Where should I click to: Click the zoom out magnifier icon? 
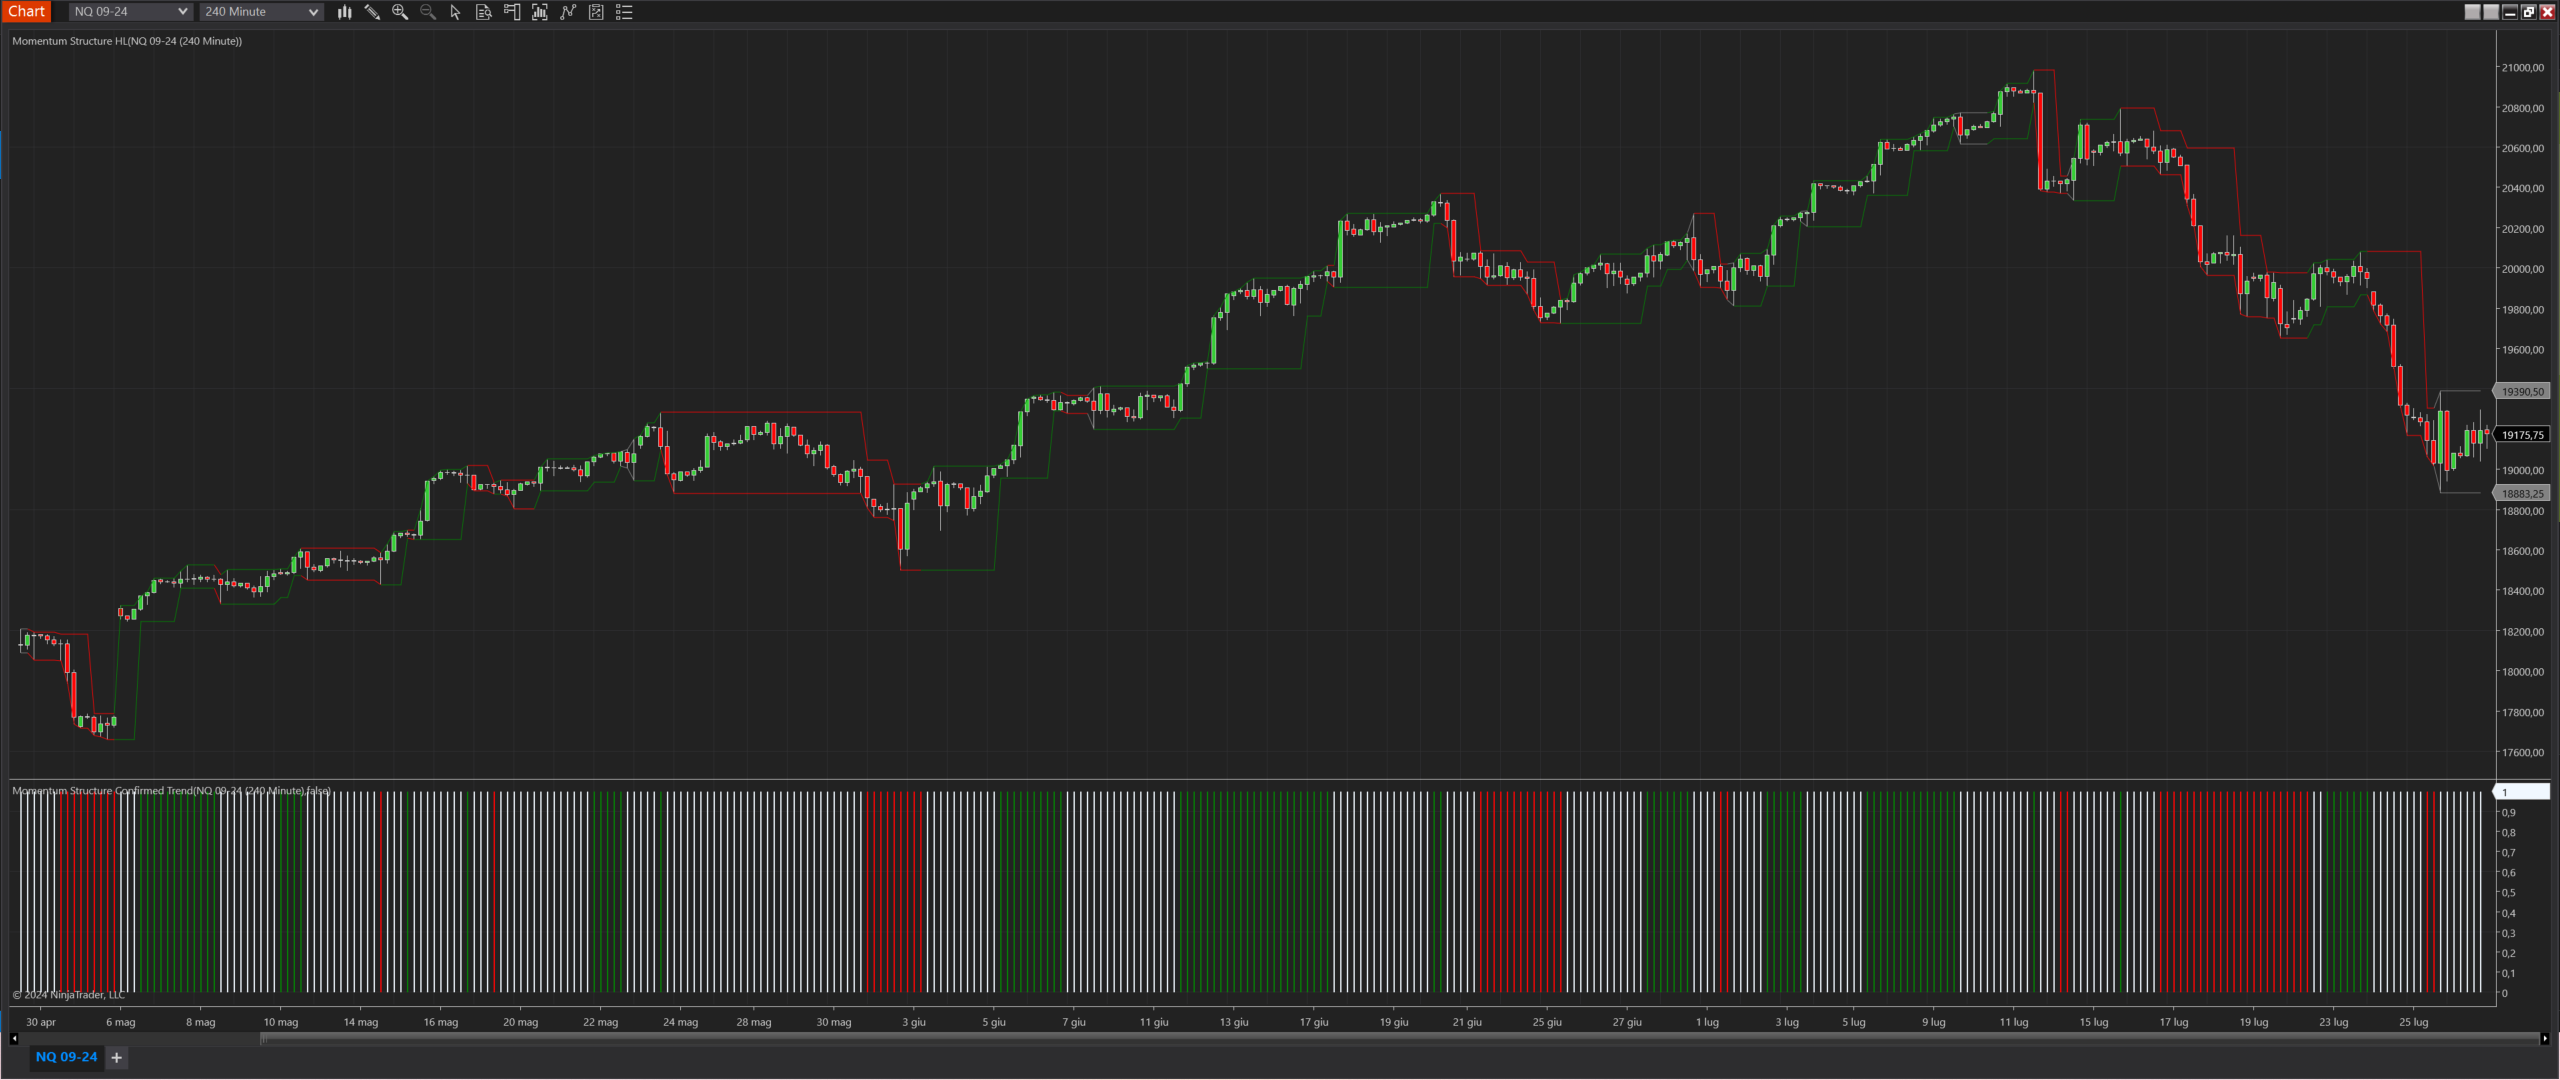click(428, 12)
